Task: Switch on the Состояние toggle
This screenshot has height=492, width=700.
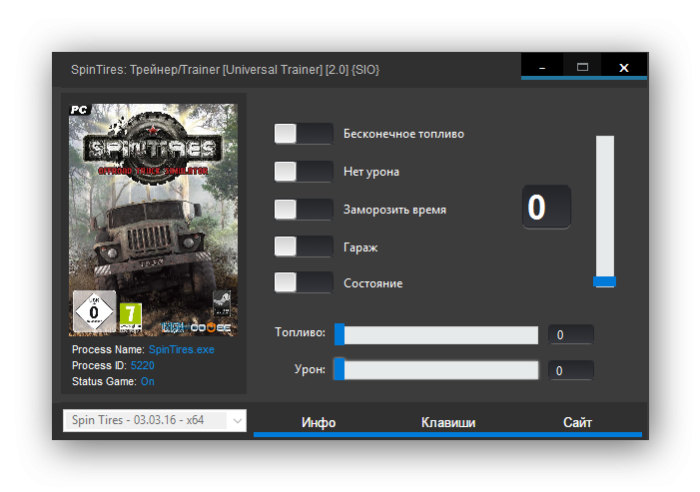Action: pos(304,283)
